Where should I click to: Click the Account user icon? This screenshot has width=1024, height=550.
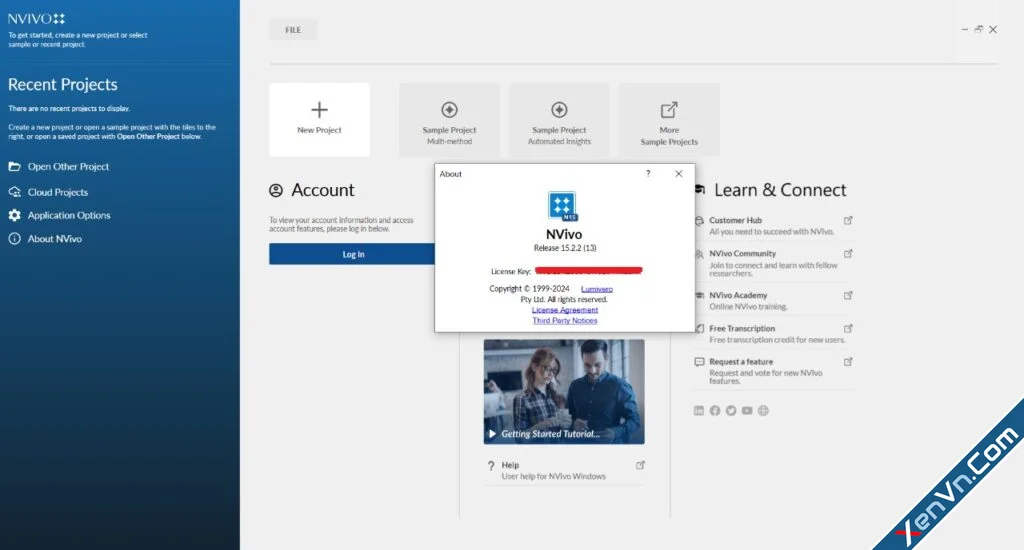click(x=276, y=190)
